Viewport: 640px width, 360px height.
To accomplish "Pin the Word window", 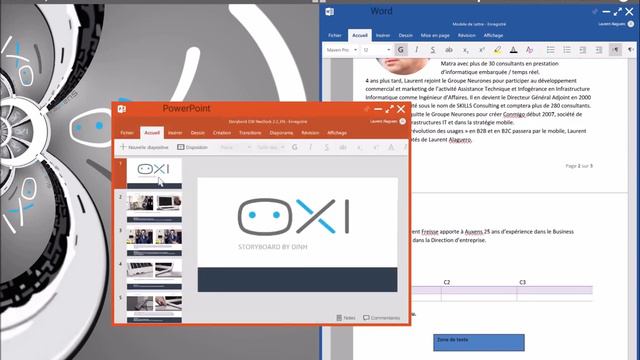I will pos(595,12).
